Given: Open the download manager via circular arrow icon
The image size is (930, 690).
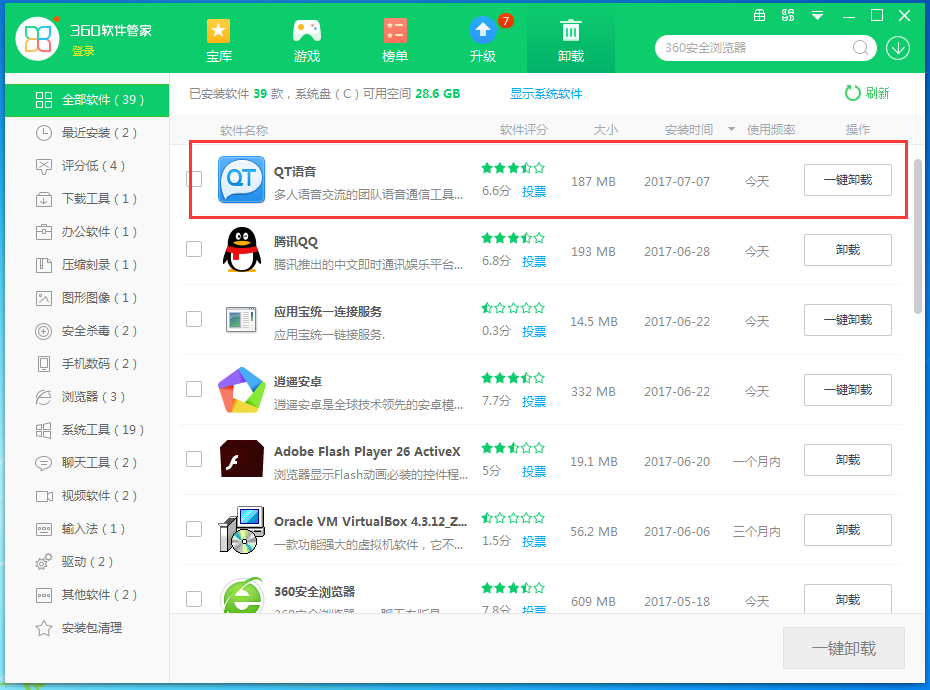Looking at the screenshot, I should tap(898, 48).
